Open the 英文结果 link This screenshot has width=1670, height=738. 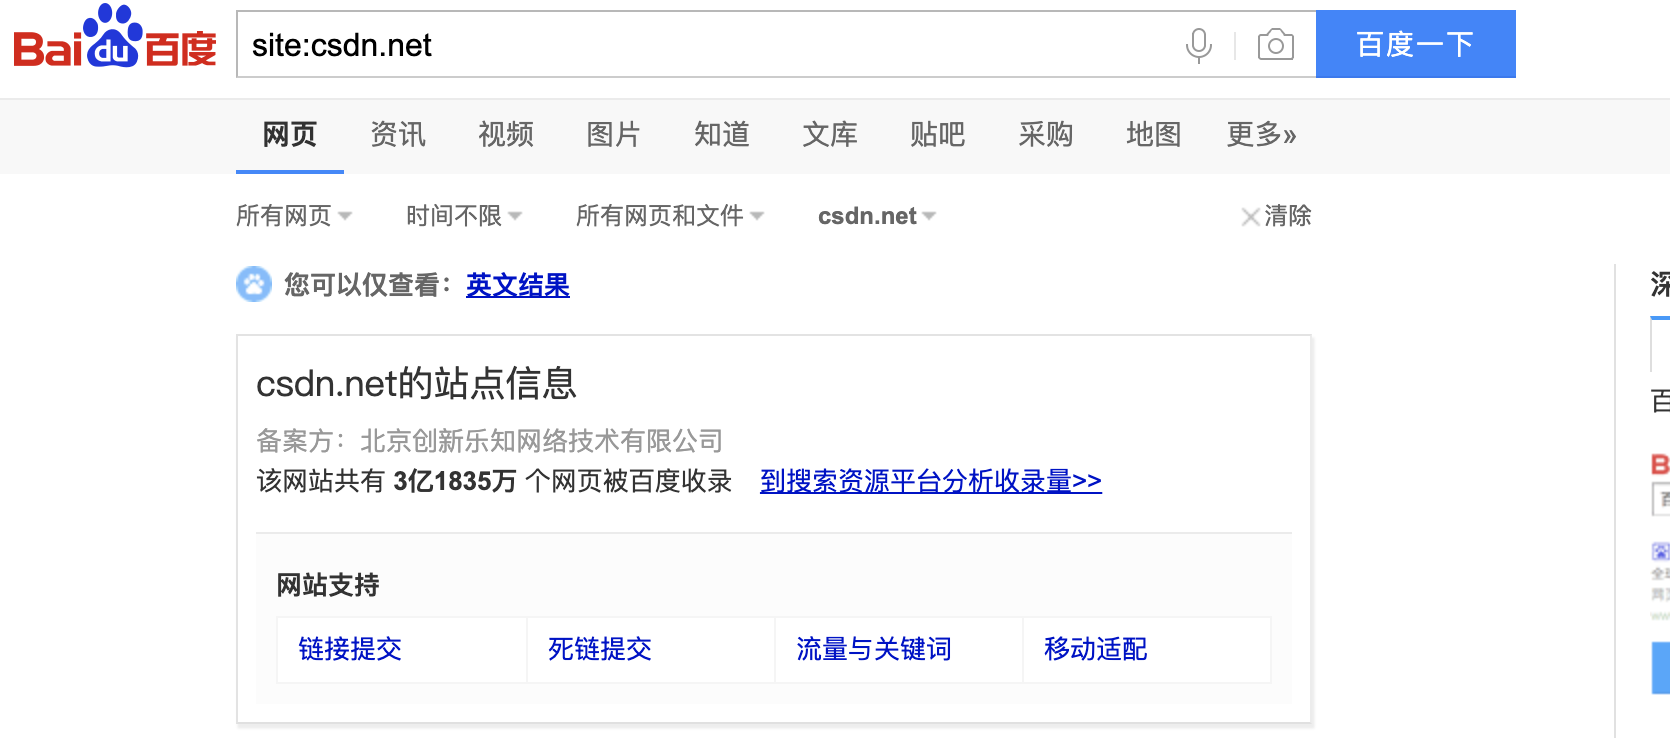tap(518, 285)
